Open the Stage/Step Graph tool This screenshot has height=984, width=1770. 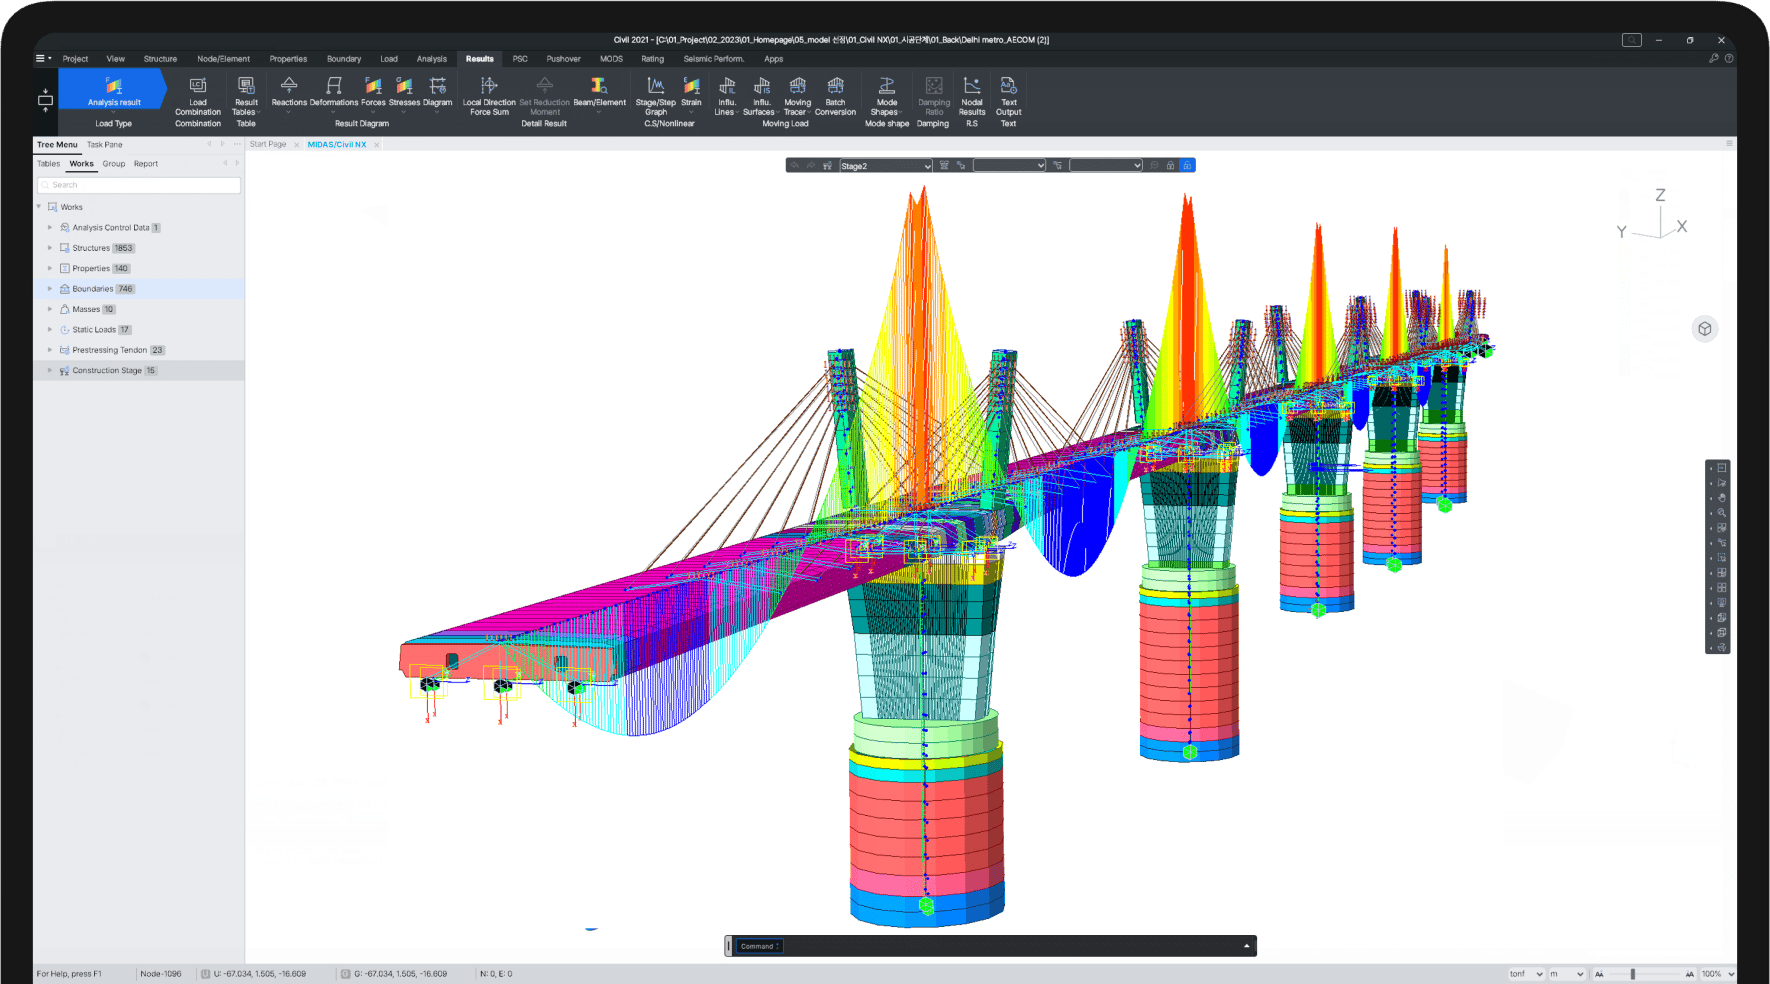point(655,87)
